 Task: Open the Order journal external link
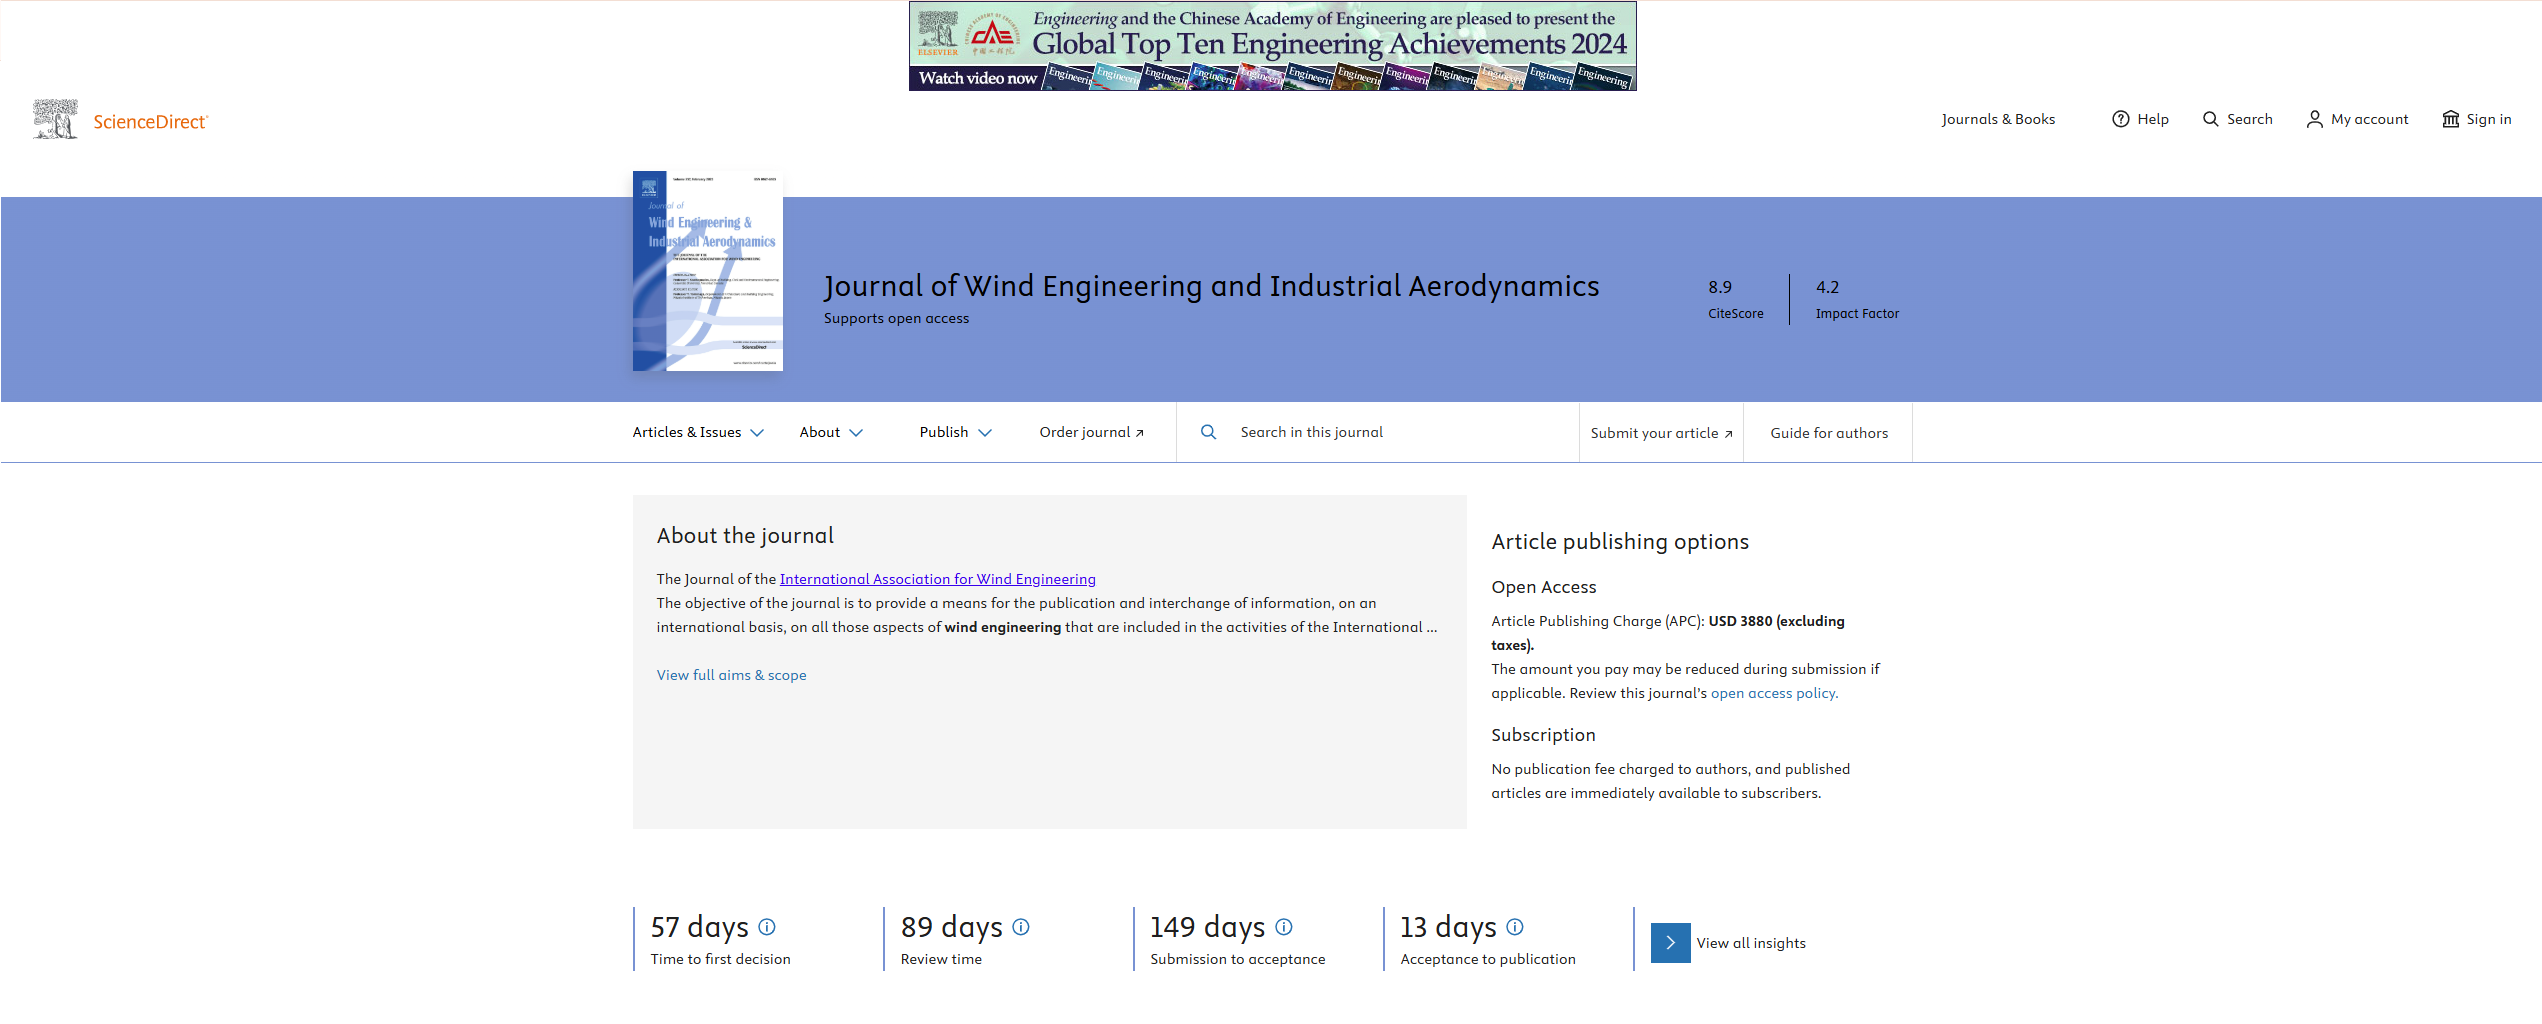(1091, 432)
